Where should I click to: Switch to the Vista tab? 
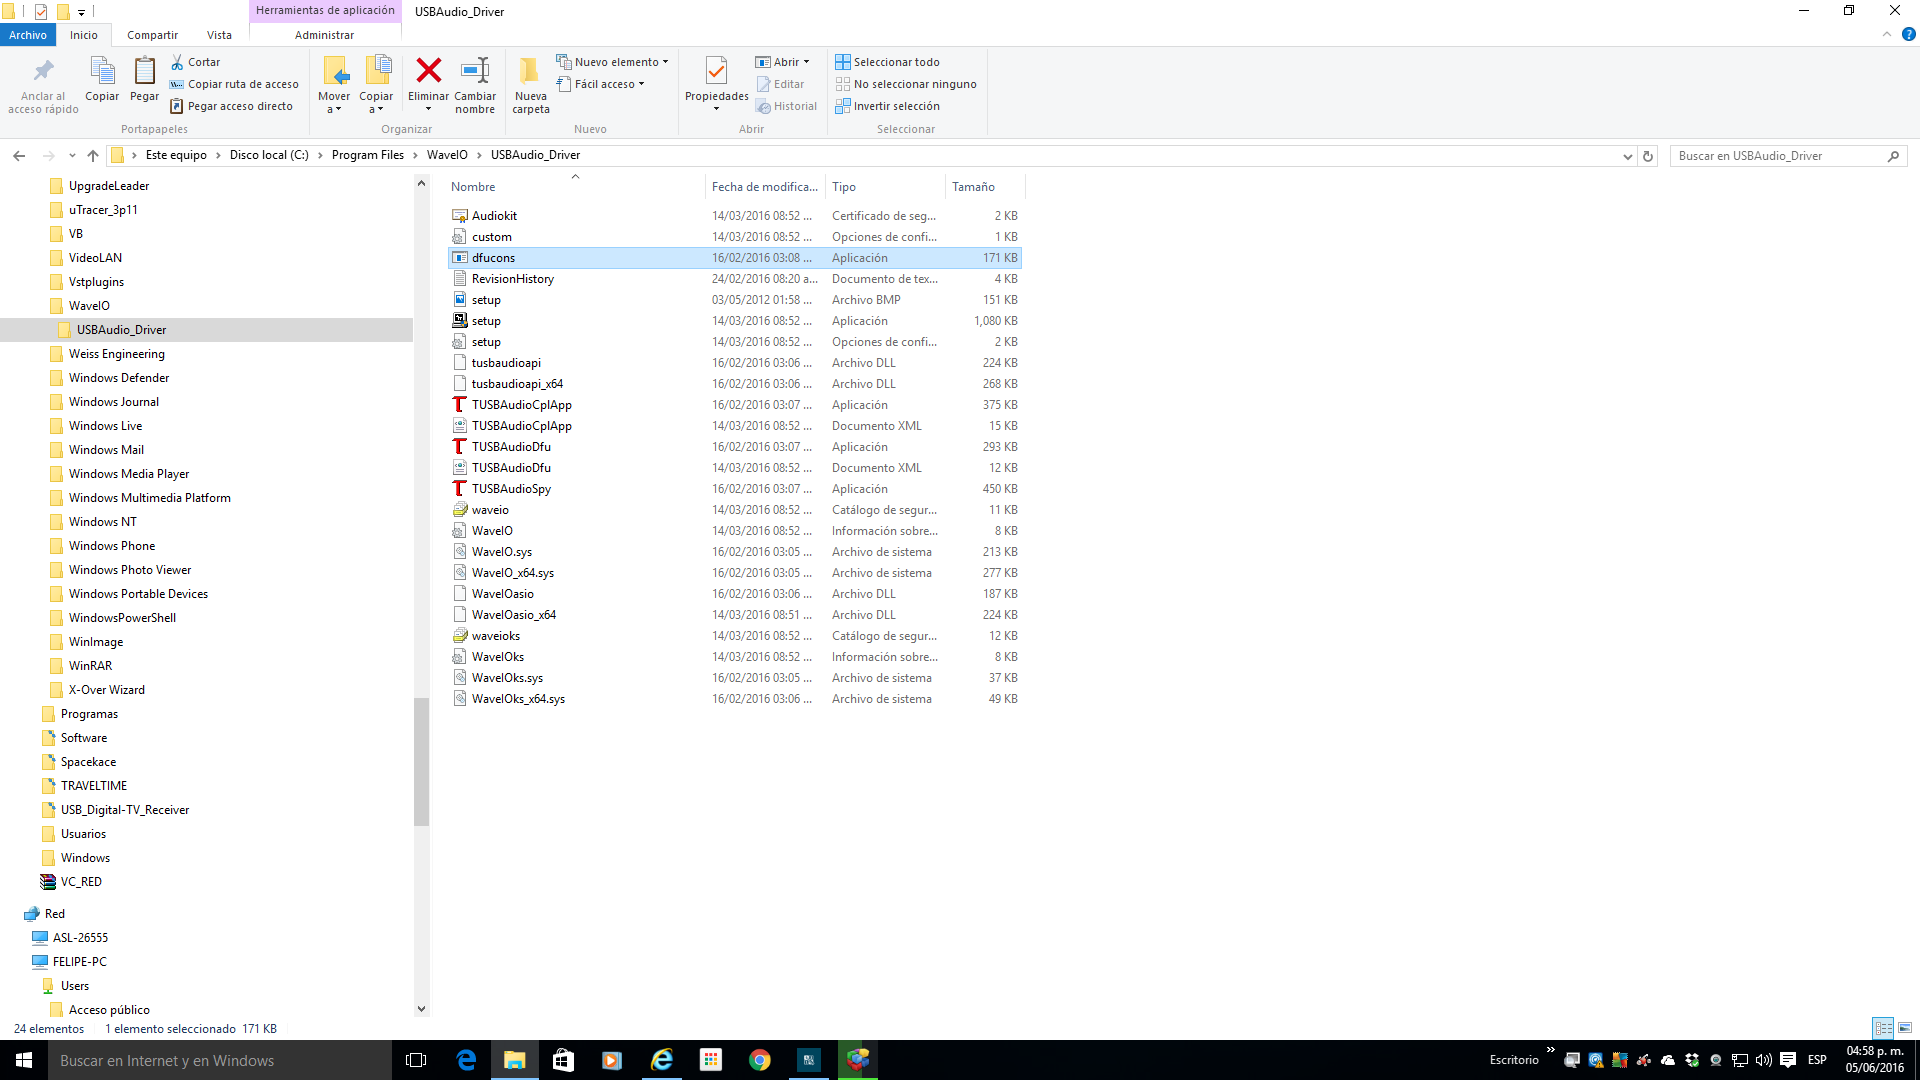click(x=219, y=35)
